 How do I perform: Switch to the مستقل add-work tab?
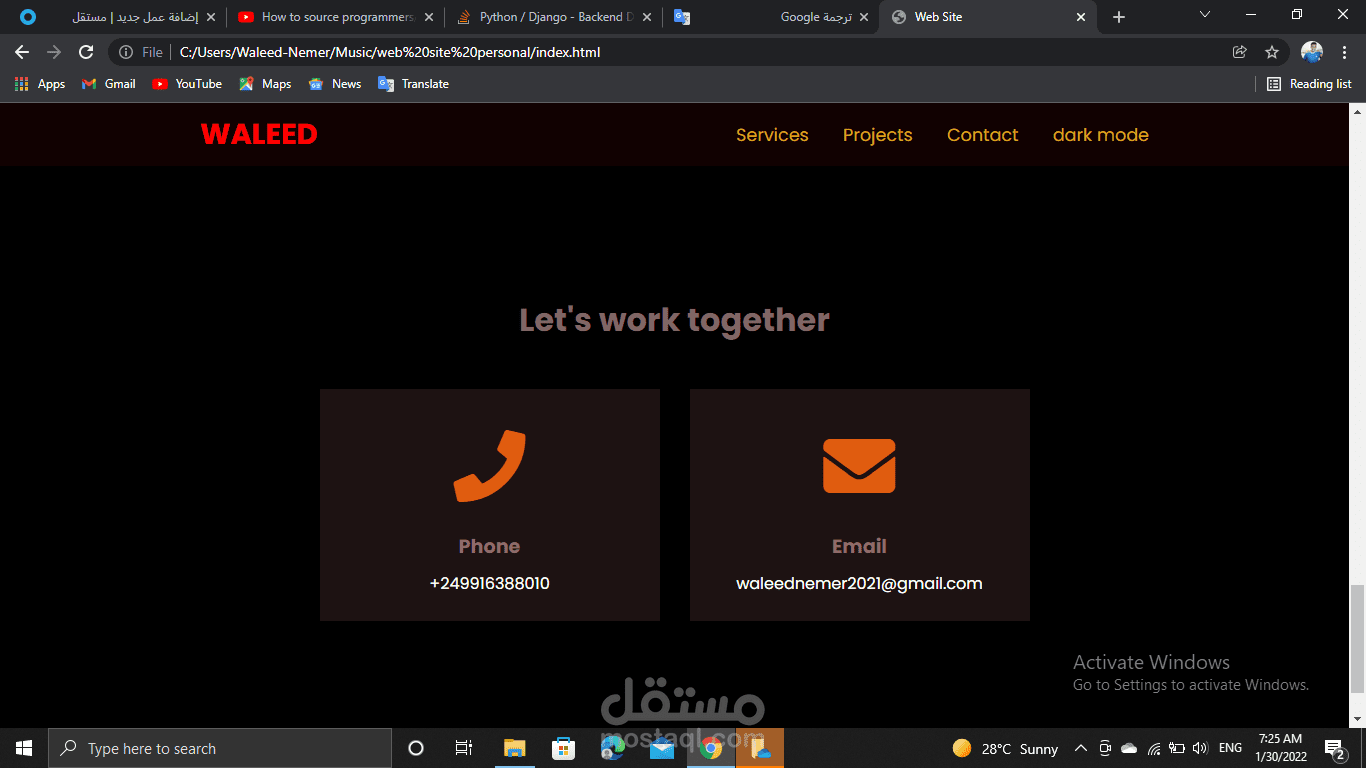click(x=118, y=17)
